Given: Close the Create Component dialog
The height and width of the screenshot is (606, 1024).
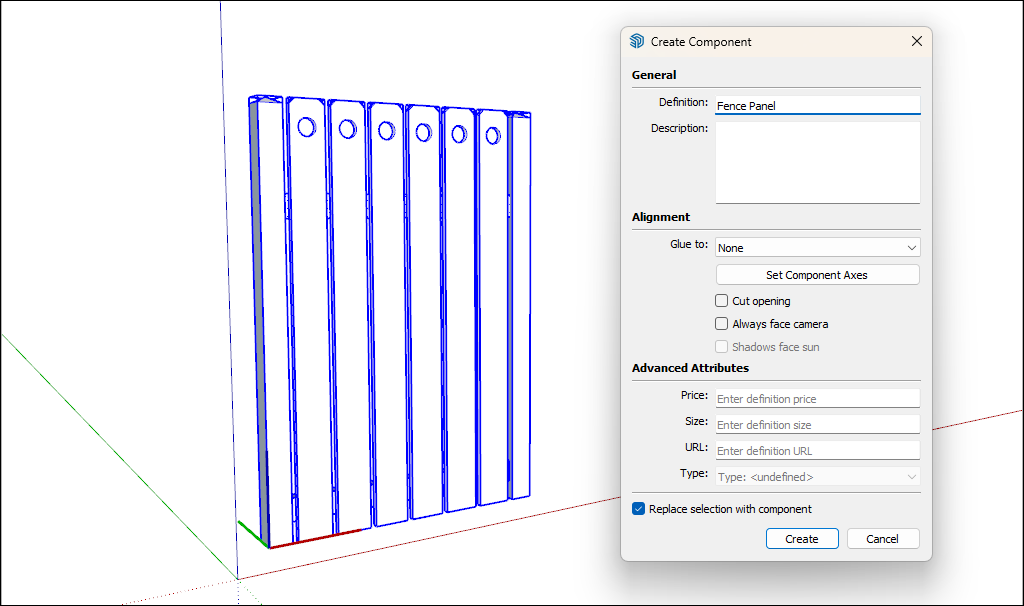Looking at the screenshot, I should [916, 41].
